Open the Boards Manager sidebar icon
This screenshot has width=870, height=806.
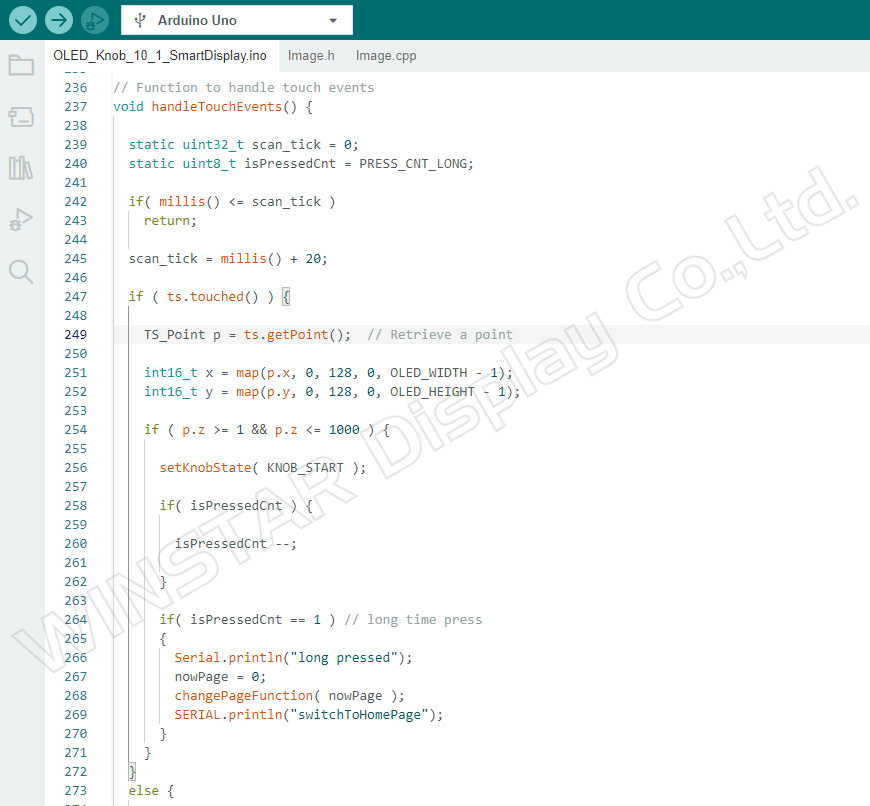click(x=22, y=116)
